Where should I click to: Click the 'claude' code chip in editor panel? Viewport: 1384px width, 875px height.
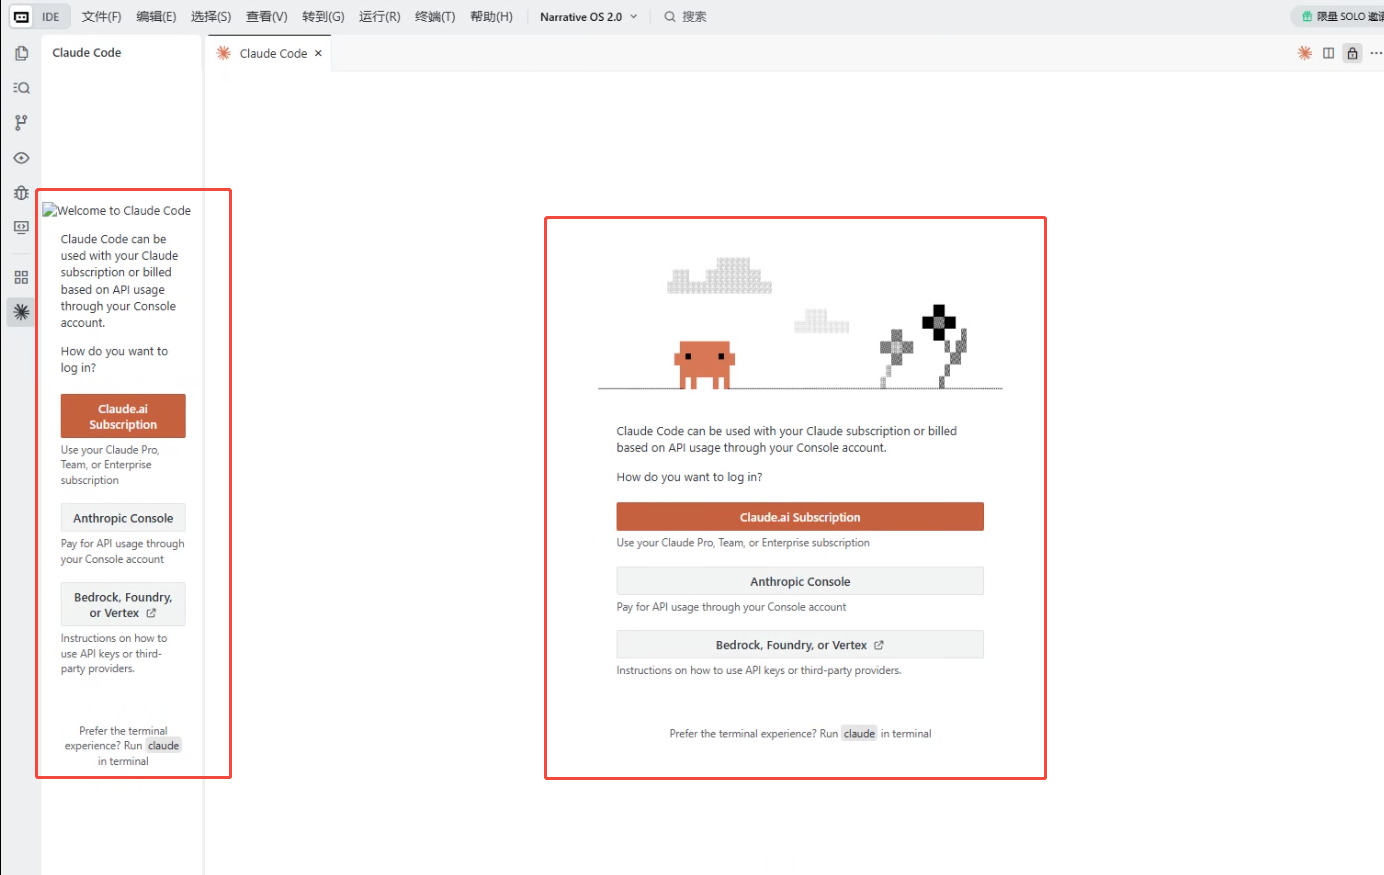pyautogui.click(x=859, y=734)
